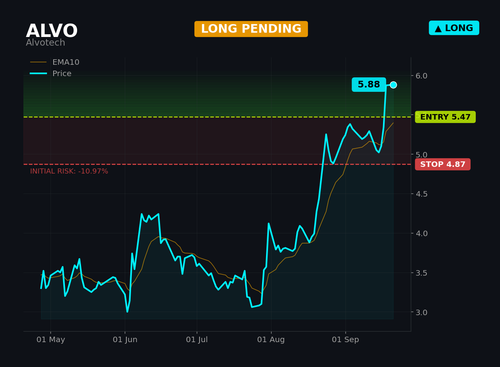Click the ALVO ticker title

coord(52,31)
